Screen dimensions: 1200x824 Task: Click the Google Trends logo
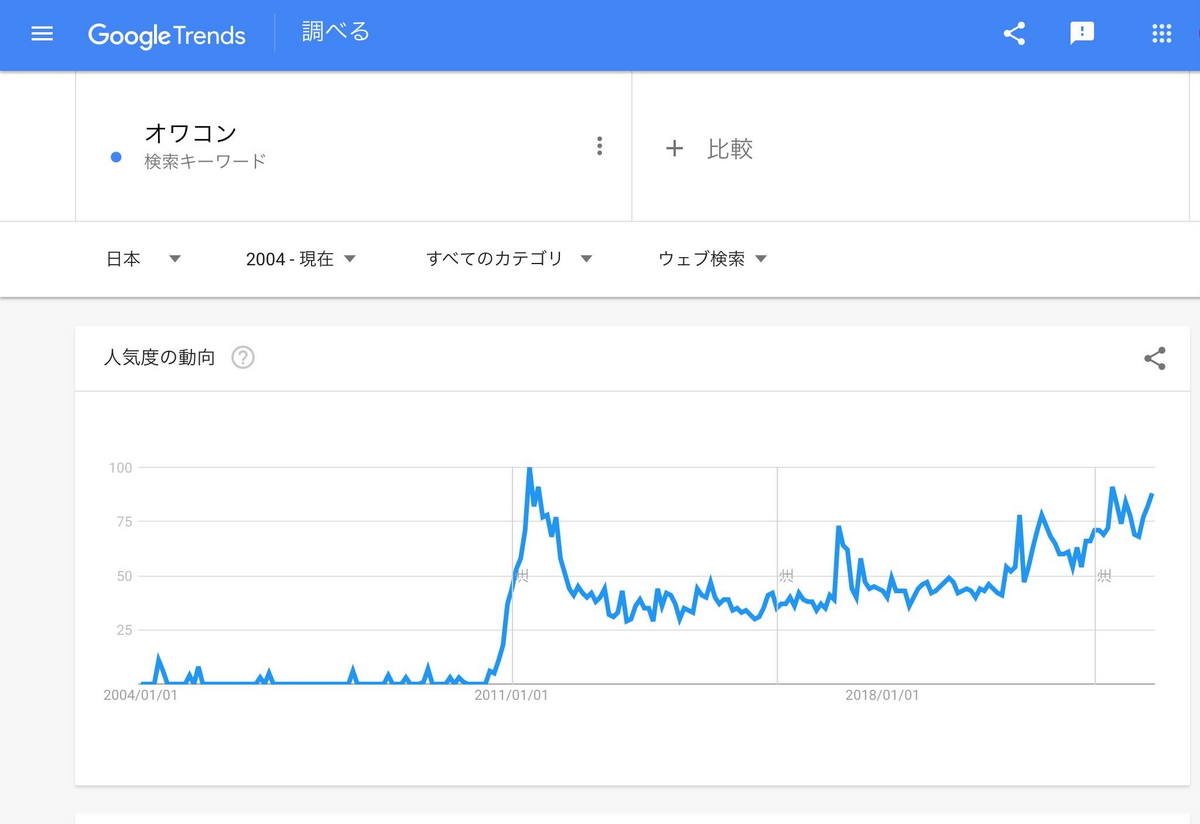[166, 35]
